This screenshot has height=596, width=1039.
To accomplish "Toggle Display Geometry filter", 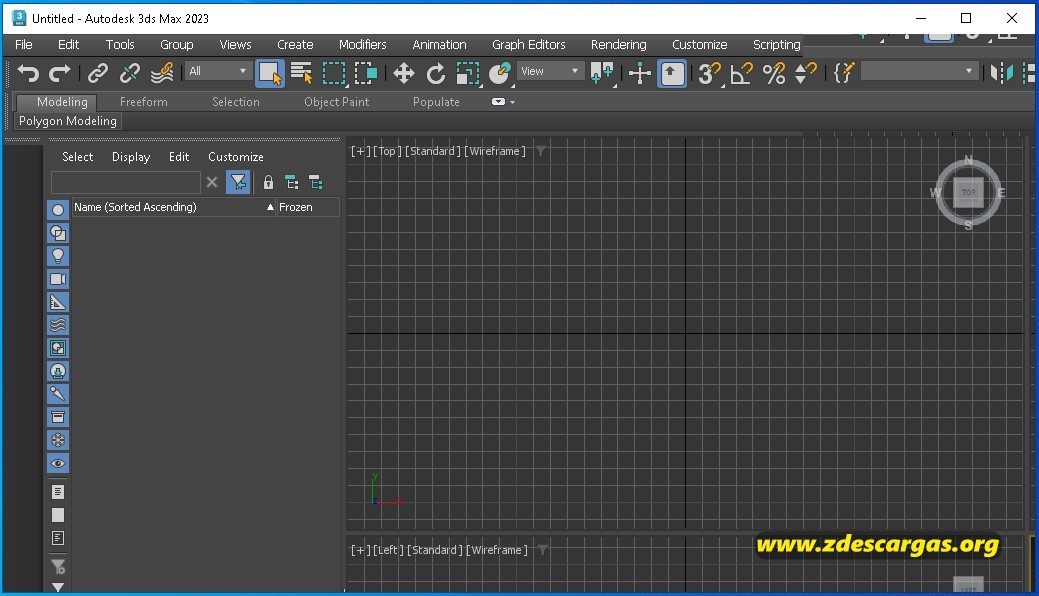I will click(58, 210).
